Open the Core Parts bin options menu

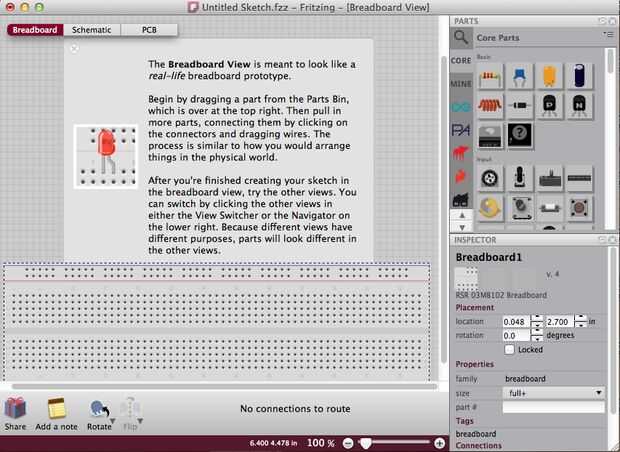tap(608, 34)
